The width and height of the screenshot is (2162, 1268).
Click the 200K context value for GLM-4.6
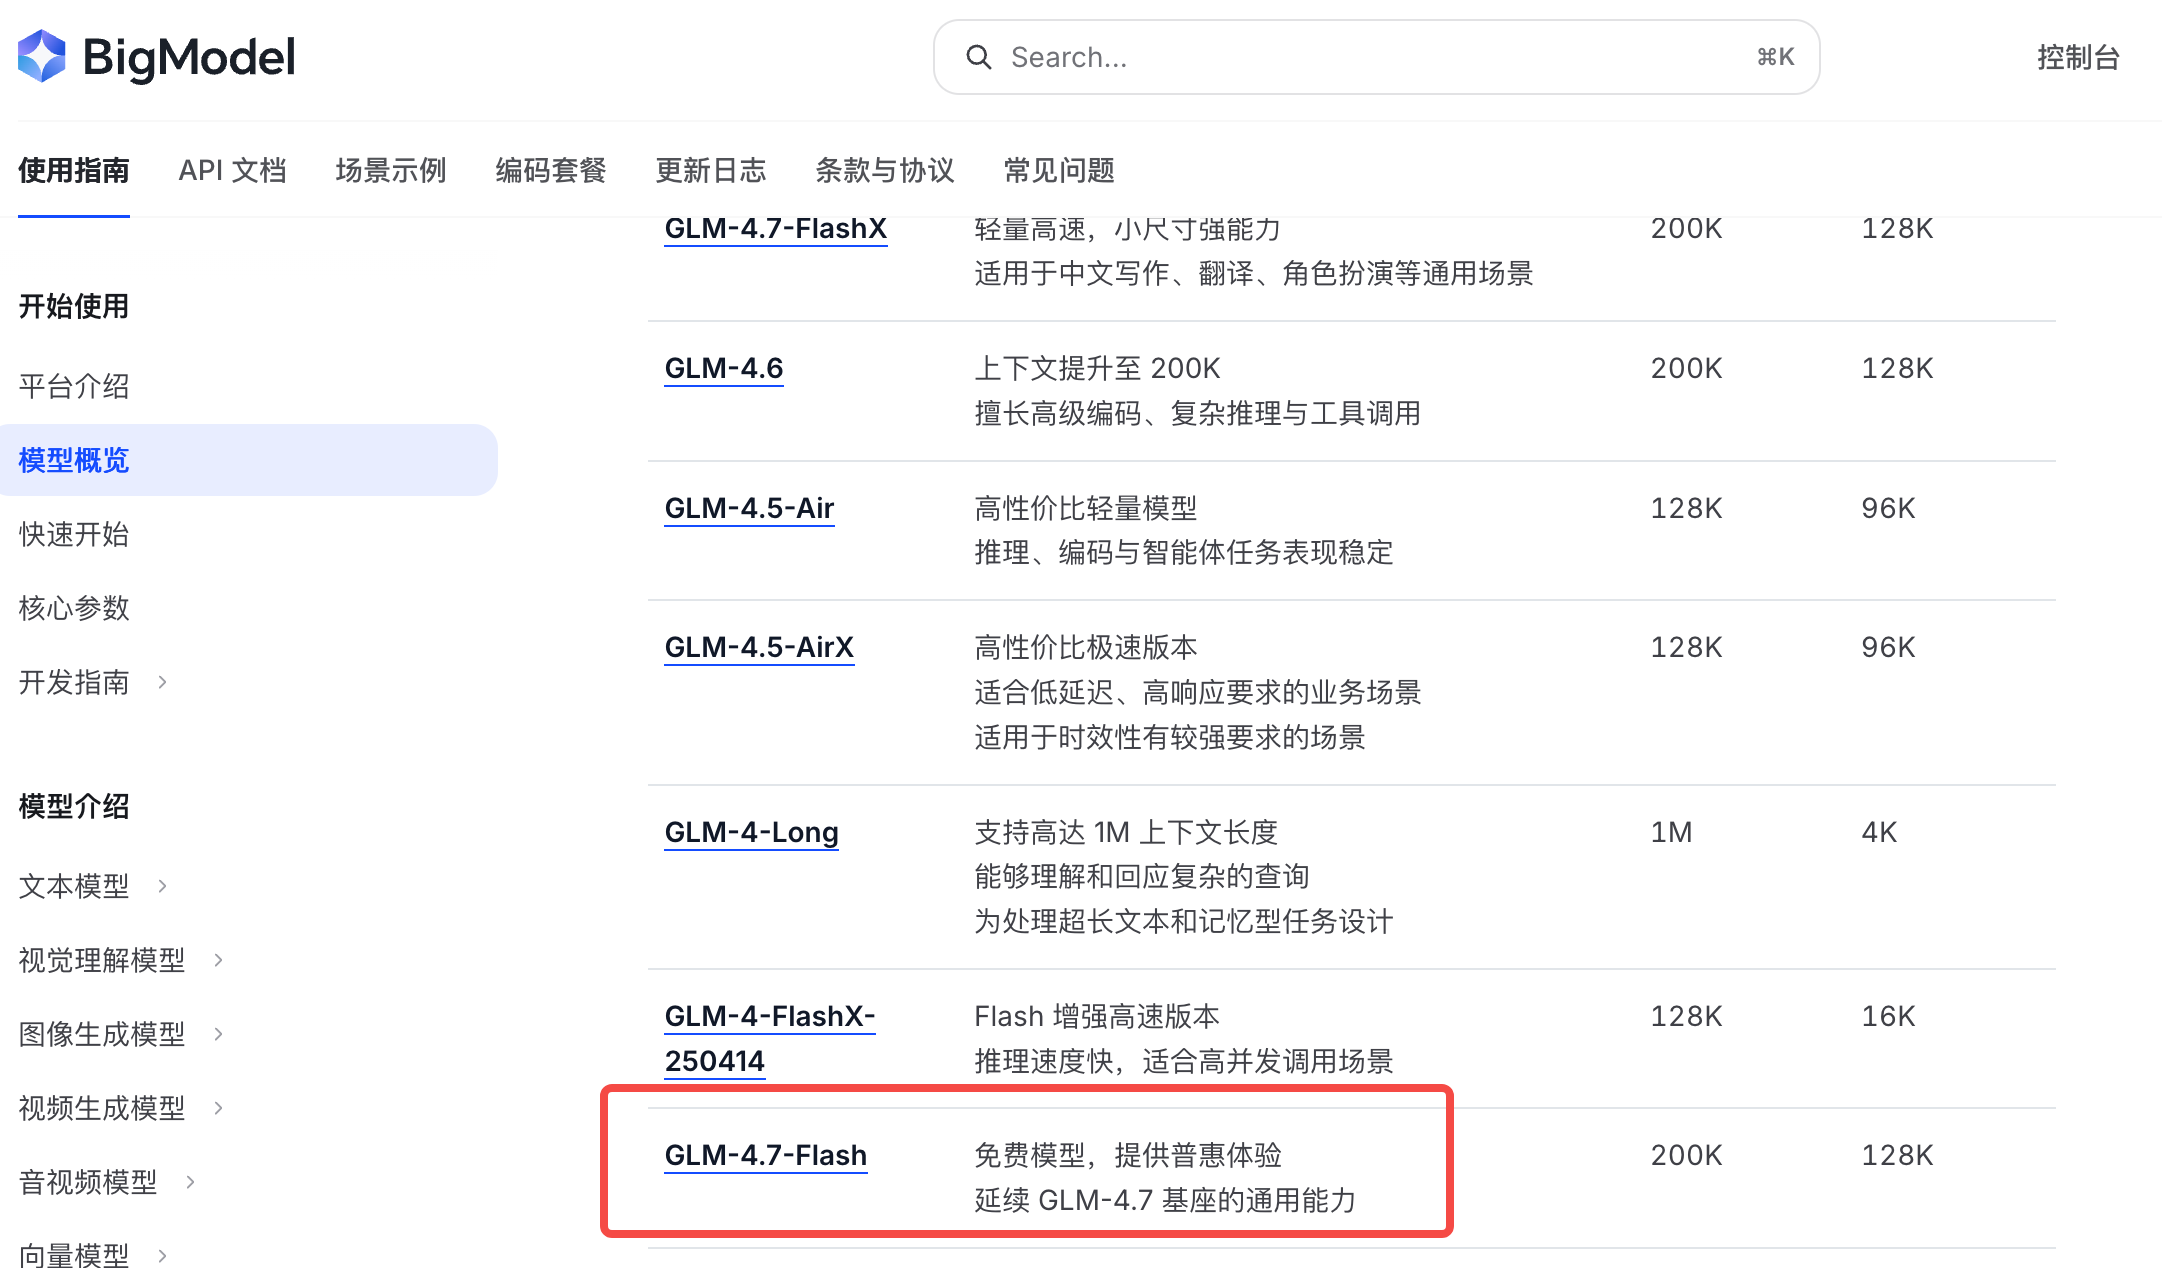[x=1687, y=368]
